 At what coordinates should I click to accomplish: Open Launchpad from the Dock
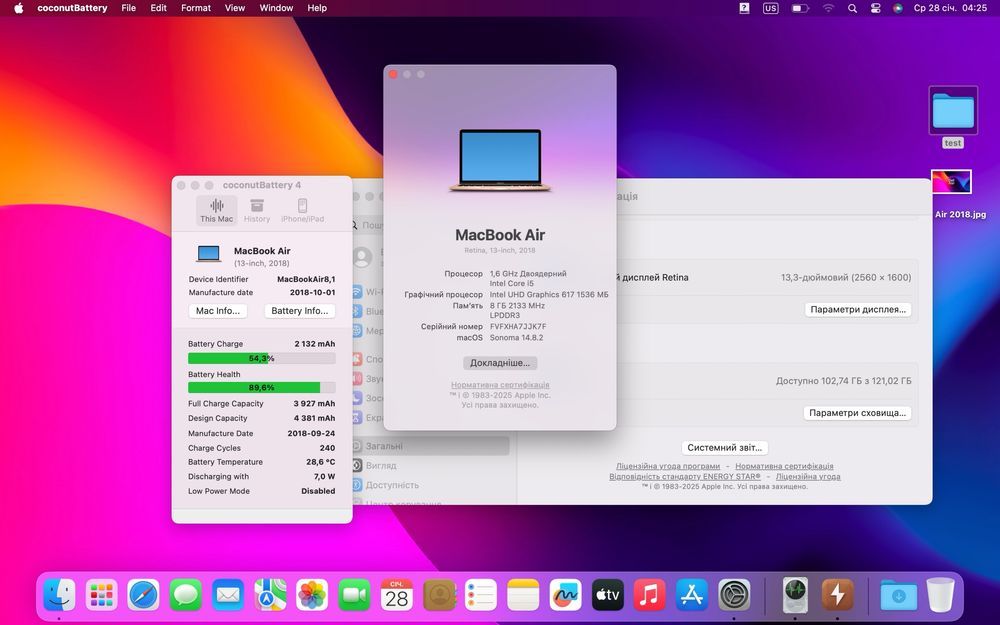click(x=101, y=596)
